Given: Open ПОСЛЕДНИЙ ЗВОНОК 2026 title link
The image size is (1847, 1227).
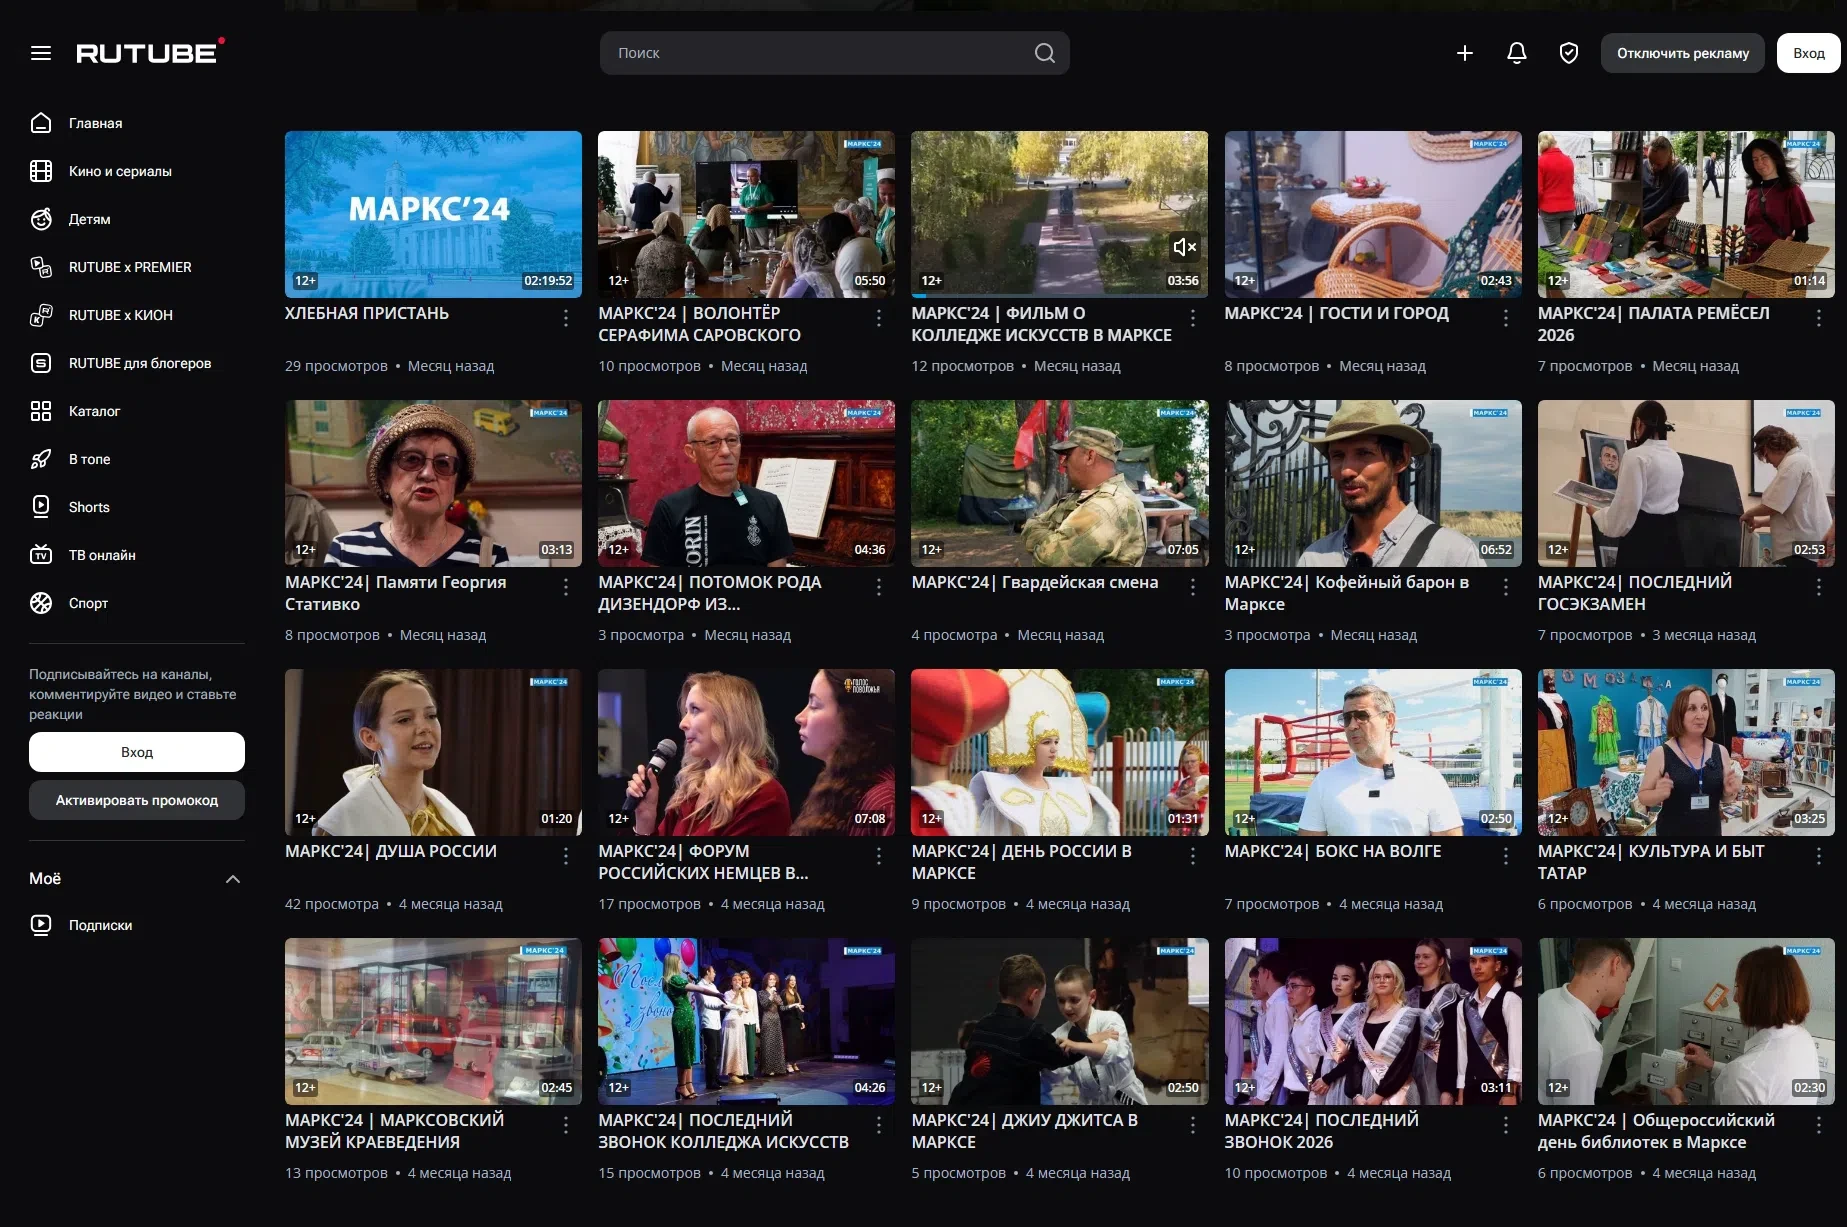Looking at the screenshot, I should [x=1321, y=1131].
